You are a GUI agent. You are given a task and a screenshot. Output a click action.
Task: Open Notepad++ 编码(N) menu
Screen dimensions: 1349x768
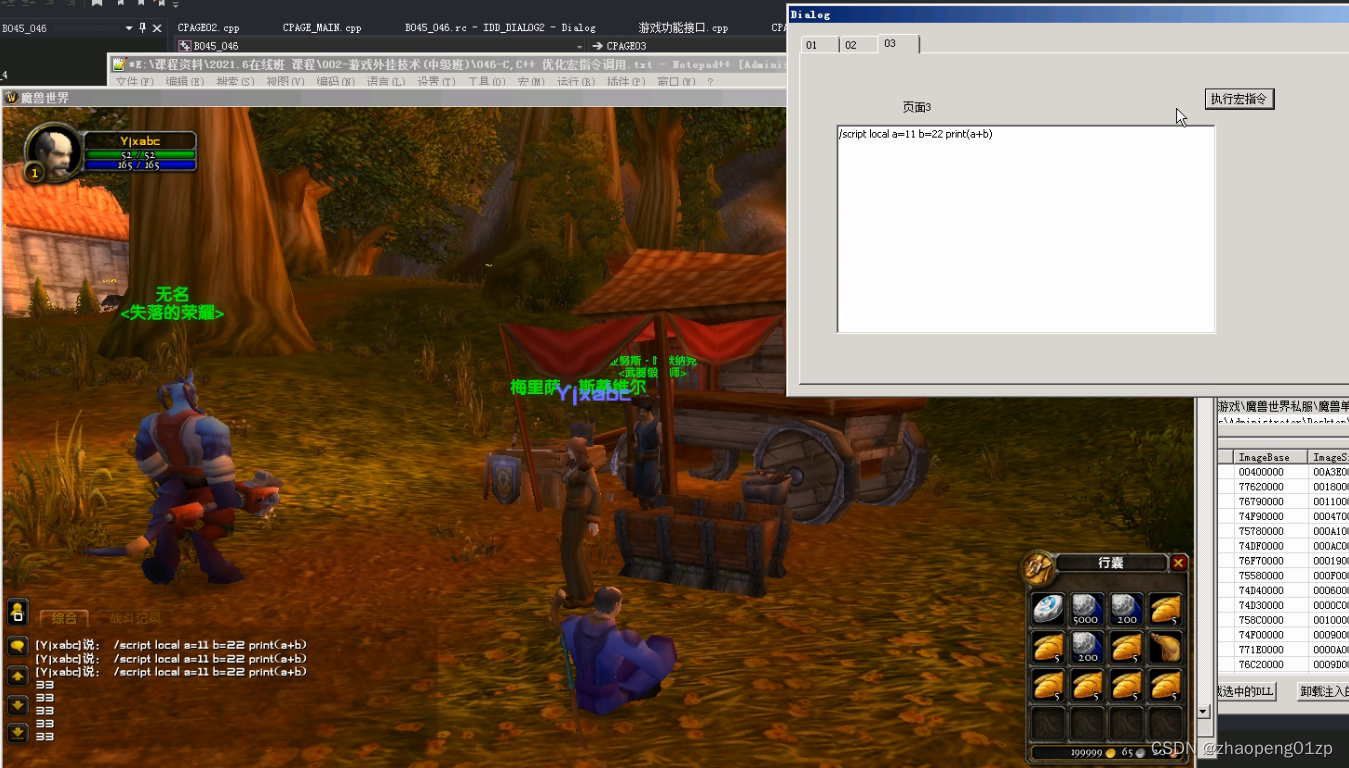335,82
